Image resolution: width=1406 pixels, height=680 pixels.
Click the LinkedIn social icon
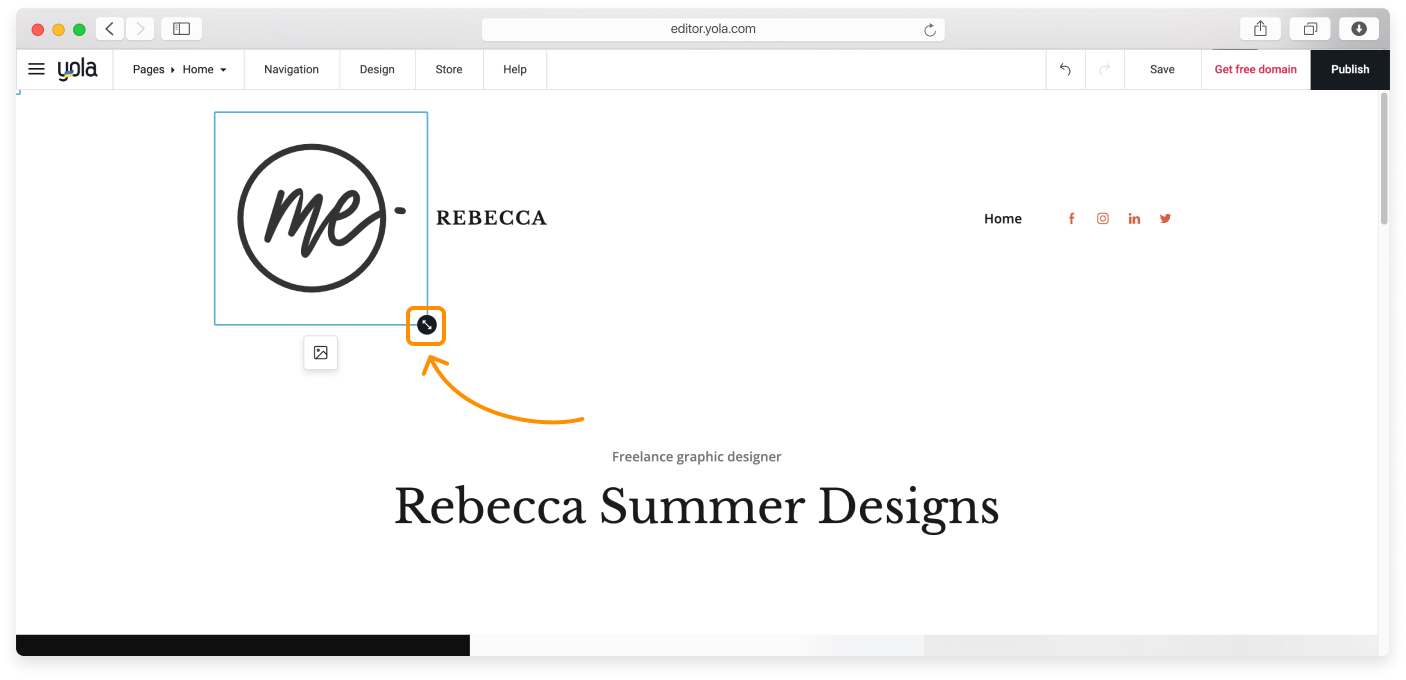click(x=1134, y=218)
